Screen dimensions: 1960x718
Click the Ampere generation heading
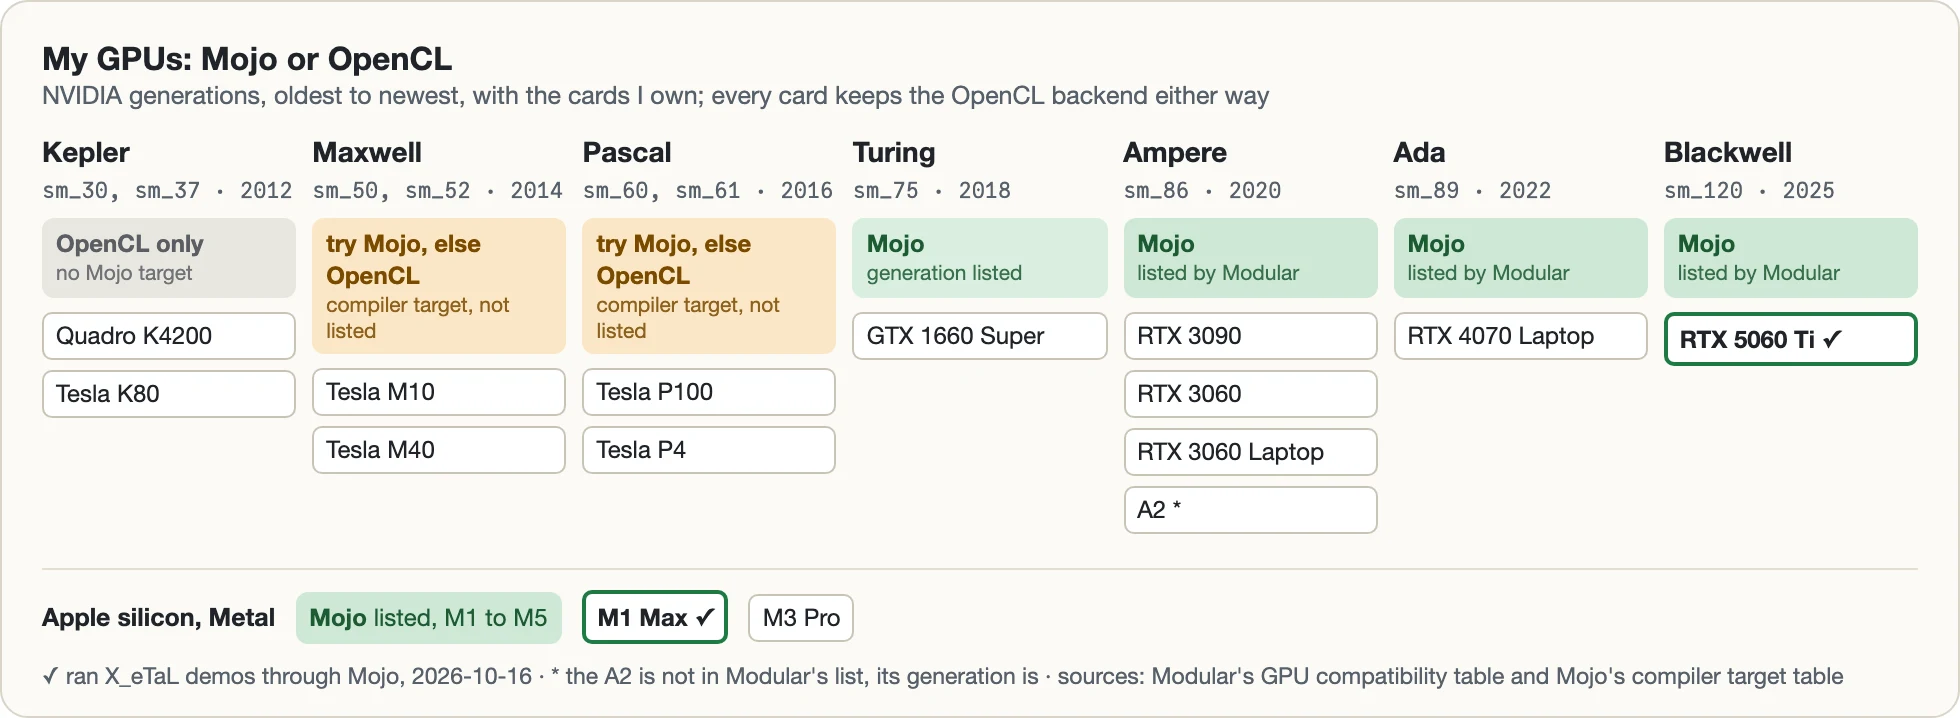1175,153
